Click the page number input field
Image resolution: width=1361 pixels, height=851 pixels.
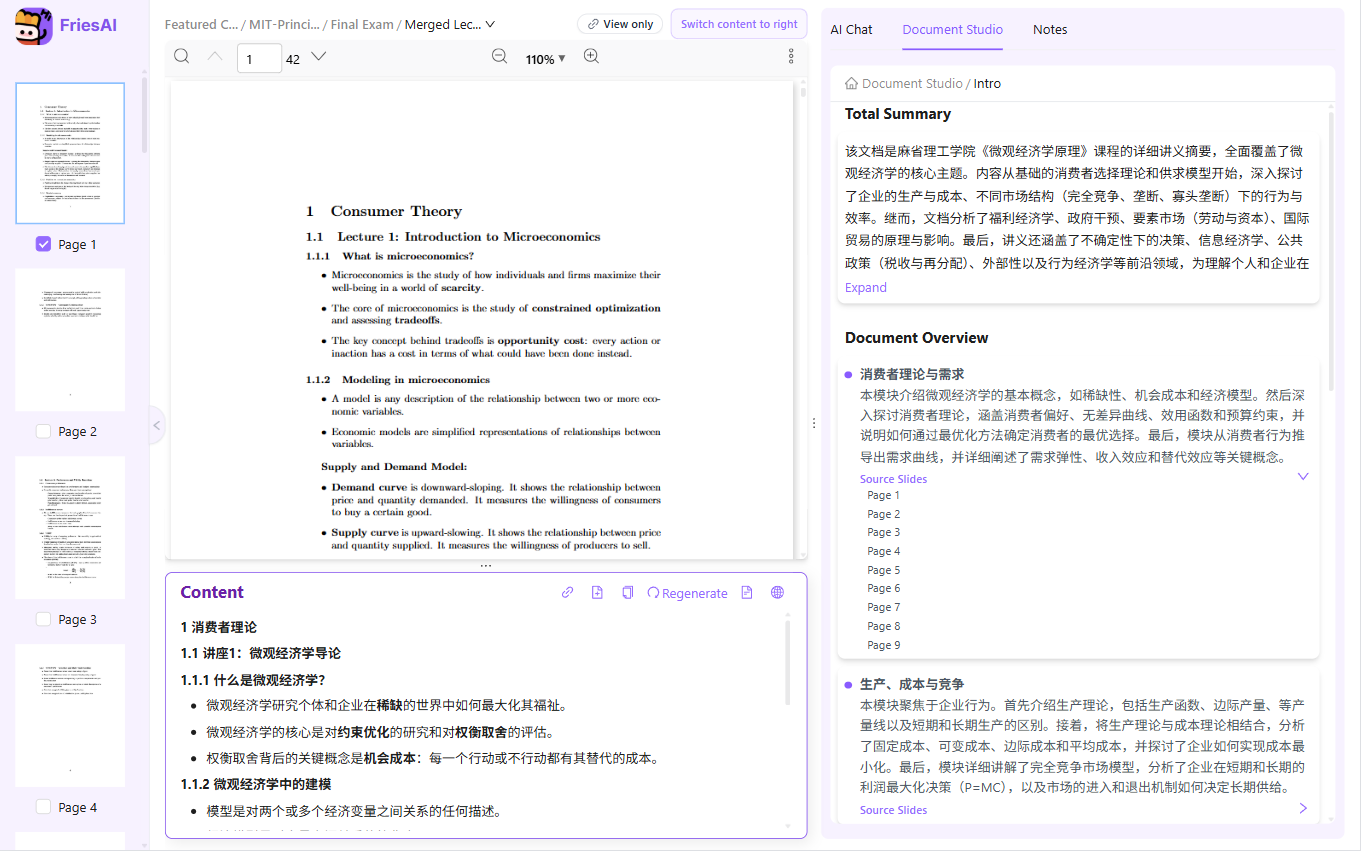[x=259, y=59]
